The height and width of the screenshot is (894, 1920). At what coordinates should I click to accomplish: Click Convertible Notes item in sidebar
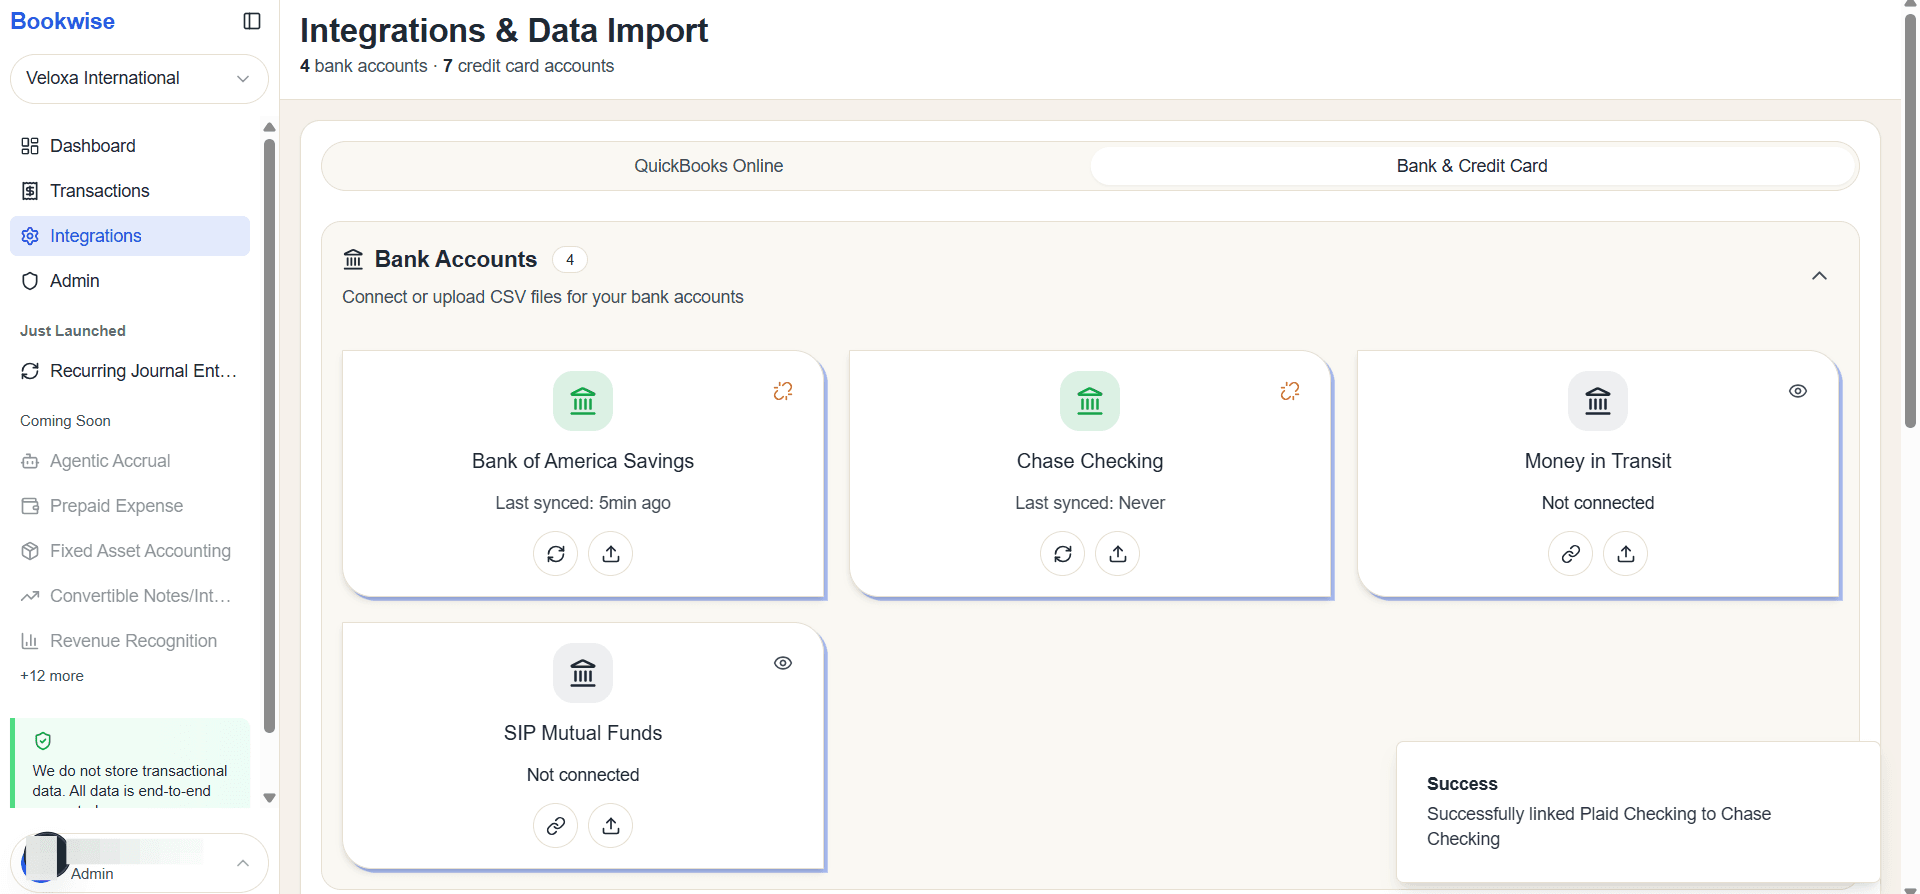pyautogui.click(x=130, y=596)
